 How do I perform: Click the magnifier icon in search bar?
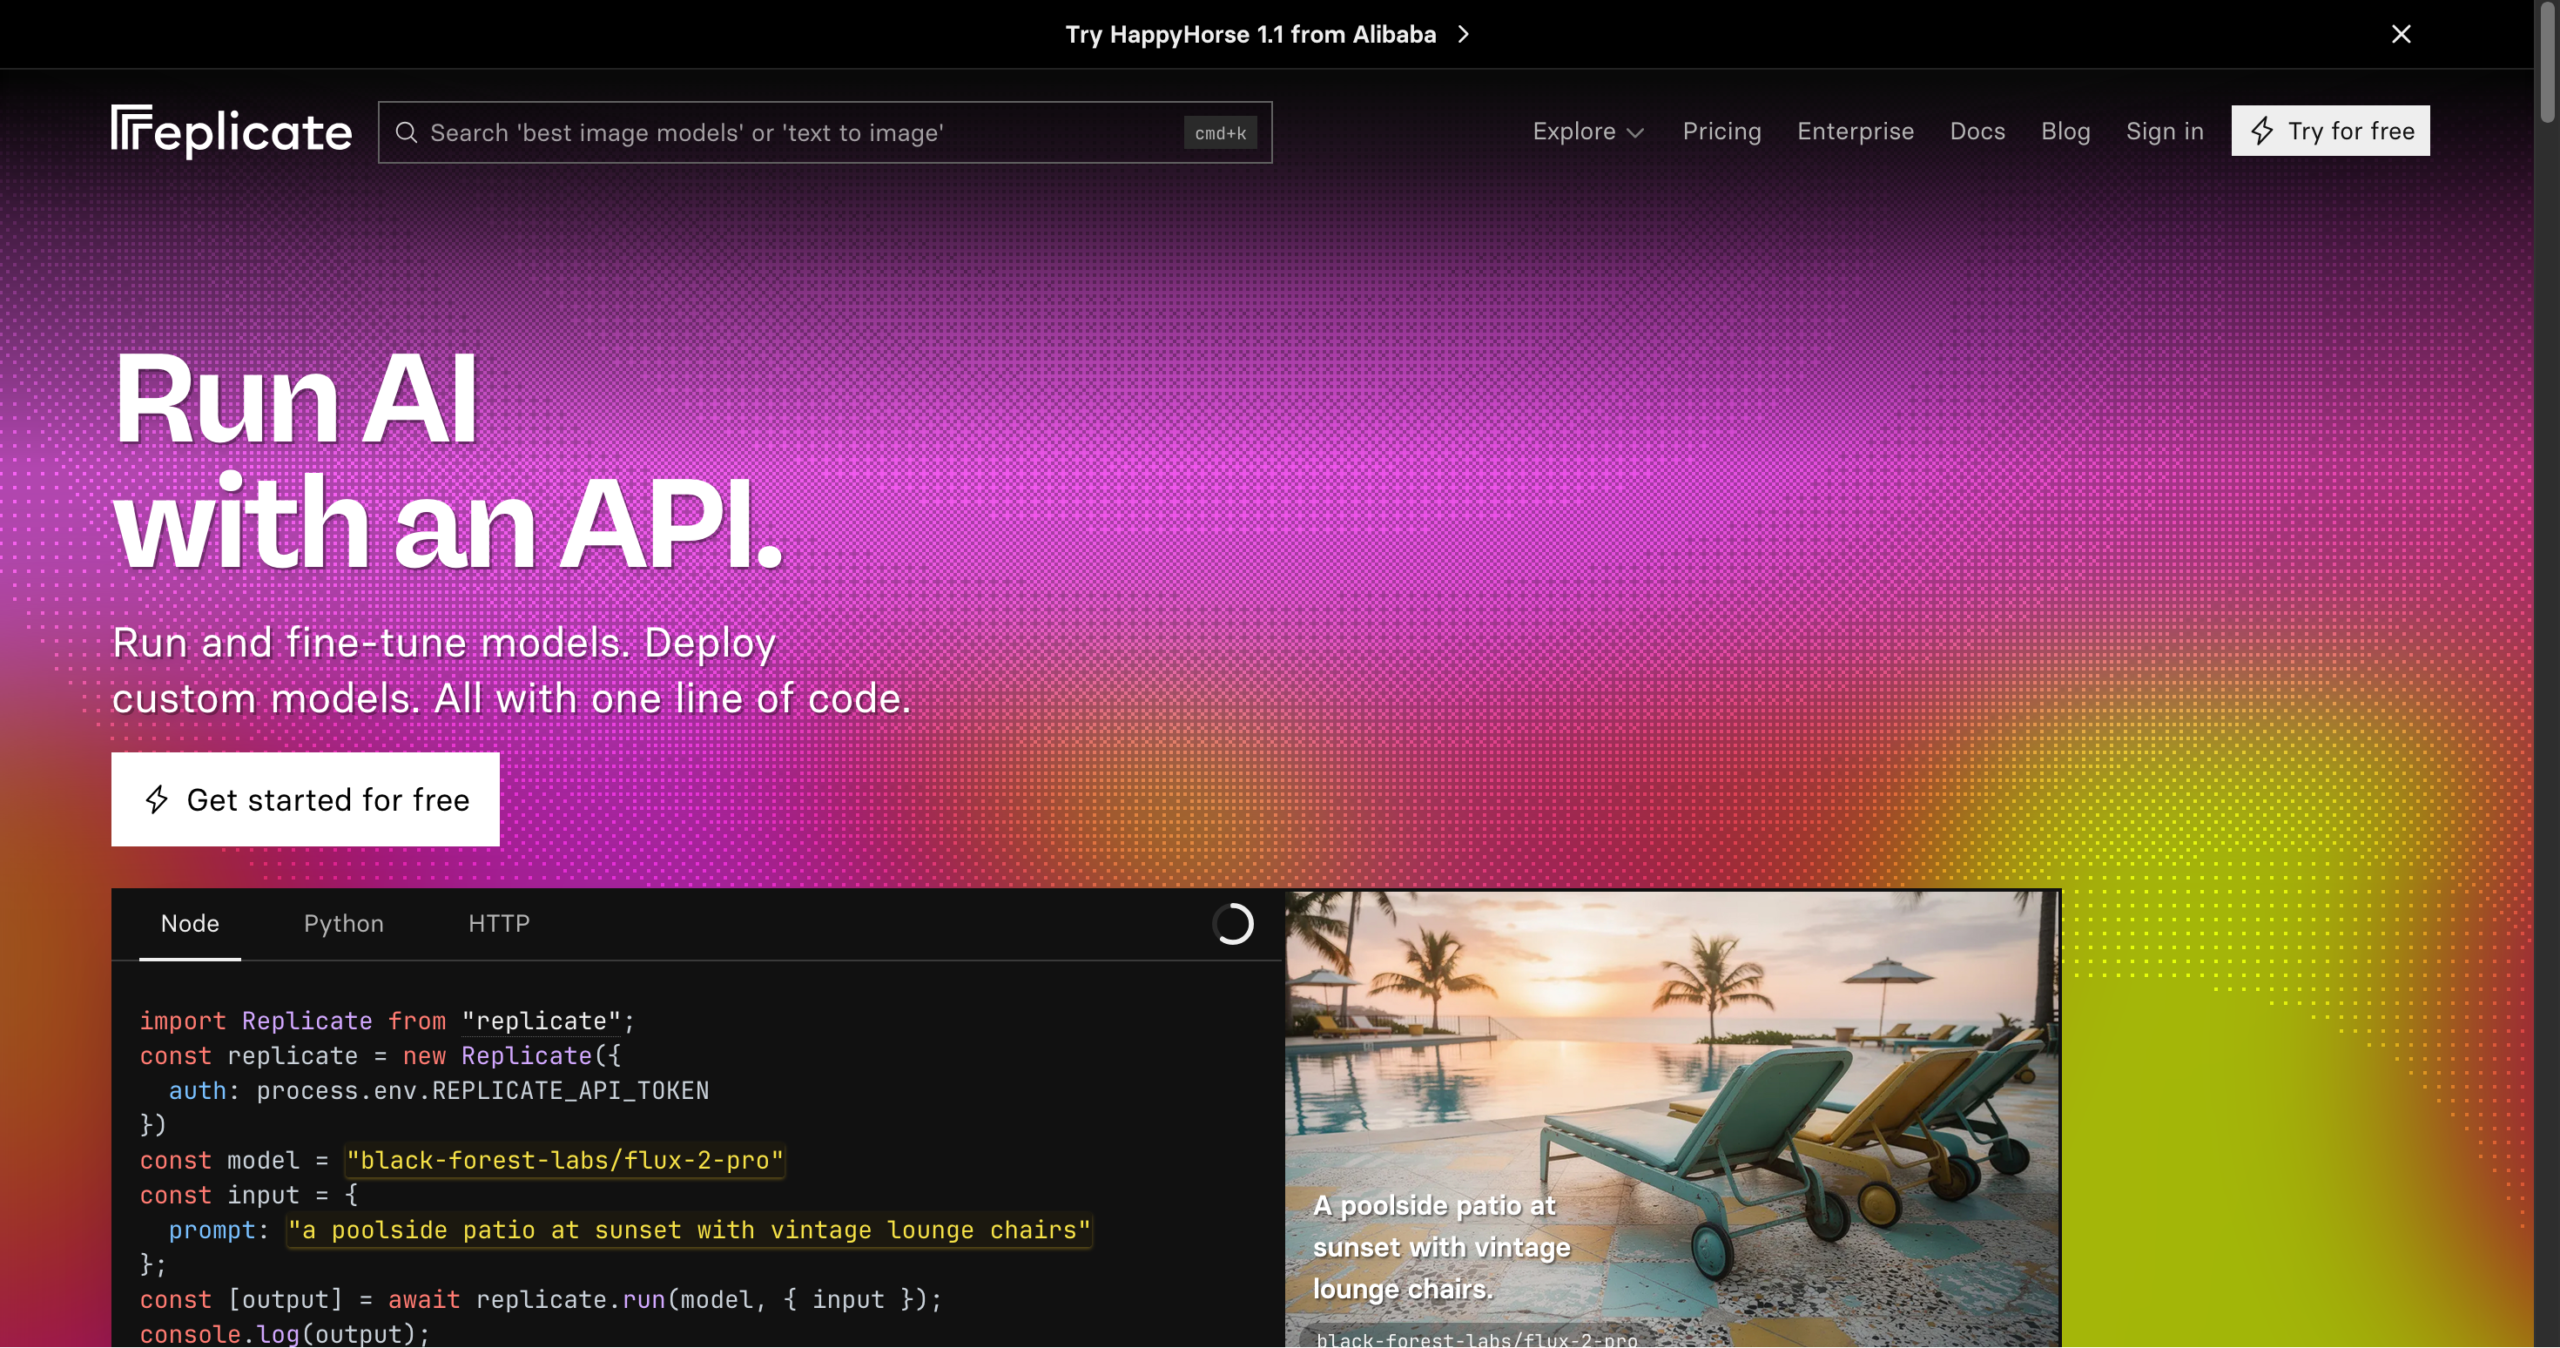406,133
